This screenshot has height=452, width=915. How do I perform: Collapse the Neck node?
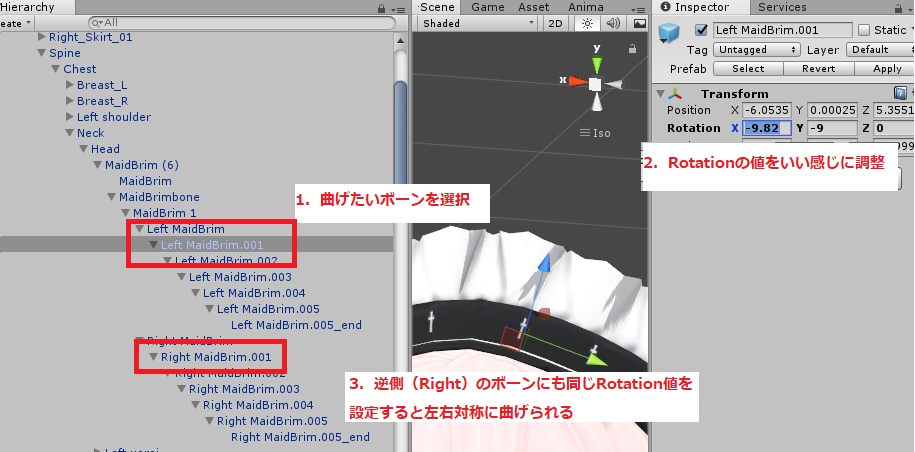pos(69,133)
